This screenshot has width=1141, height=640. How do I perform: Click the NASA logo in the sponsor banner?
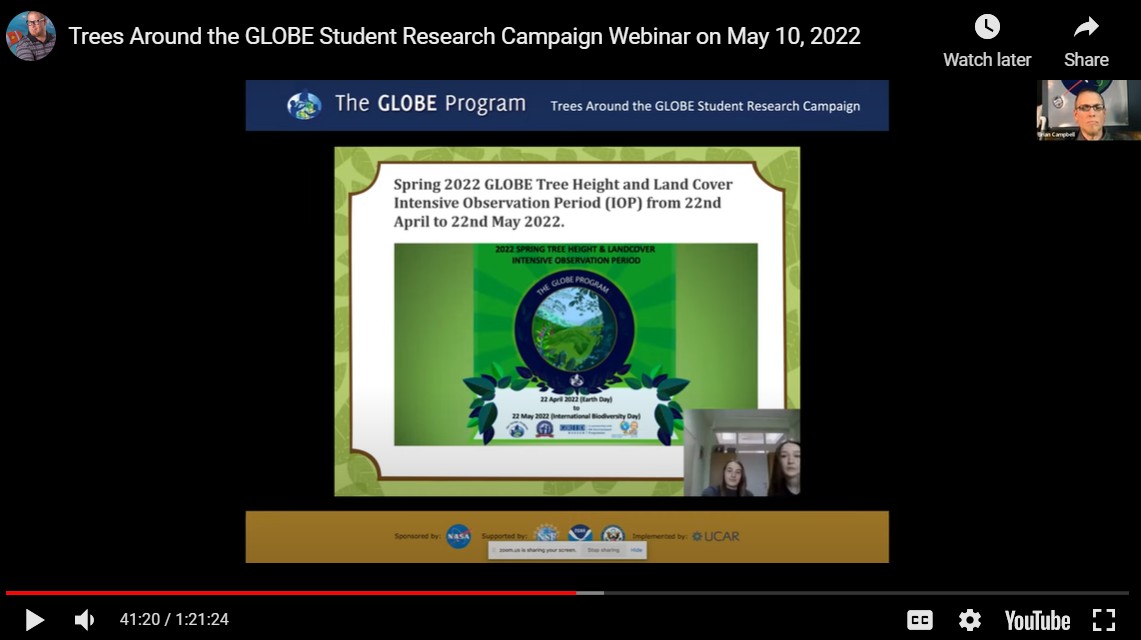click(458, 537)
